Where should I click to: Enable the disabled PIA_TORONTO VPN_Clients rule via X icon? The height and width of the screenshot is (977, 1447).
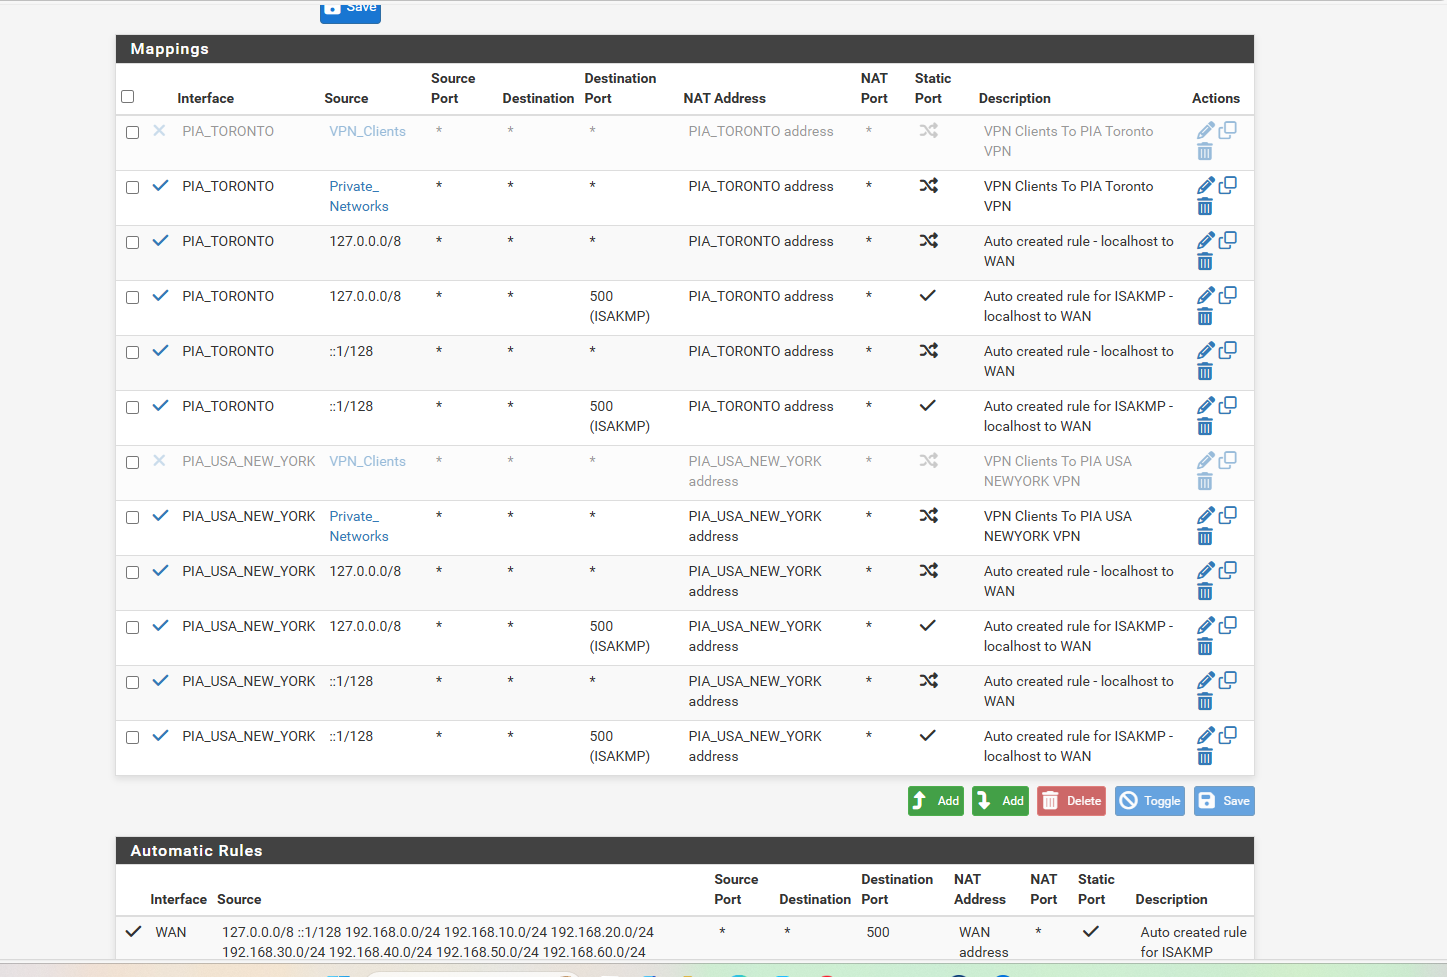159,131
